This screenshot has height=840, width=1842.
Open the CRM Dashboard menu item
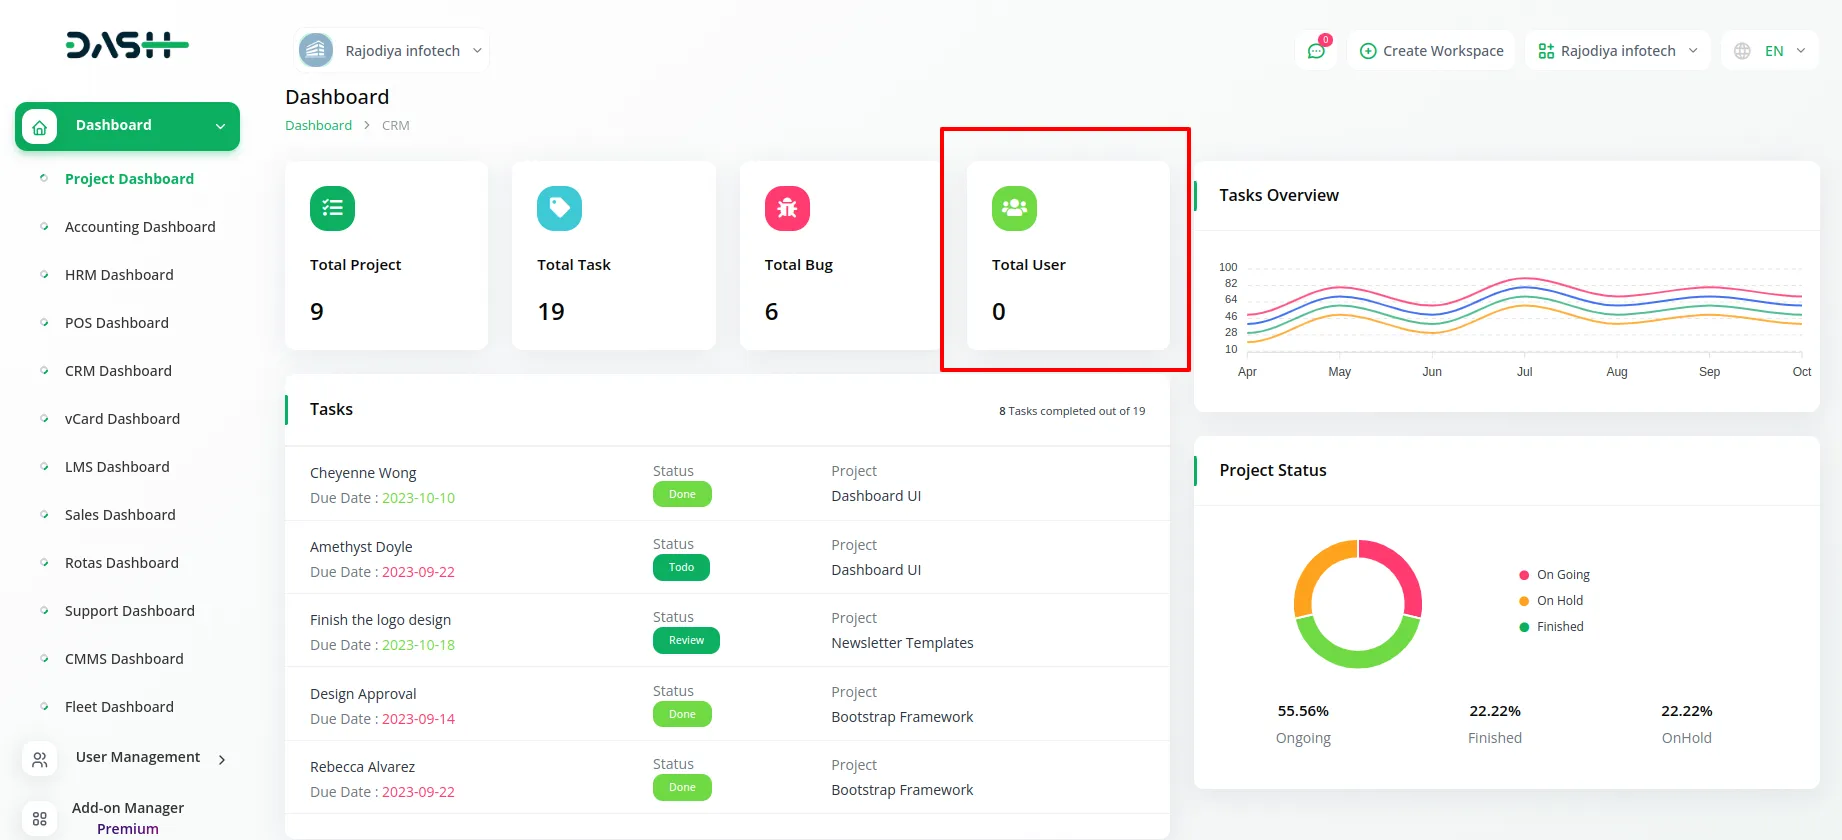(x=118, y=371)
